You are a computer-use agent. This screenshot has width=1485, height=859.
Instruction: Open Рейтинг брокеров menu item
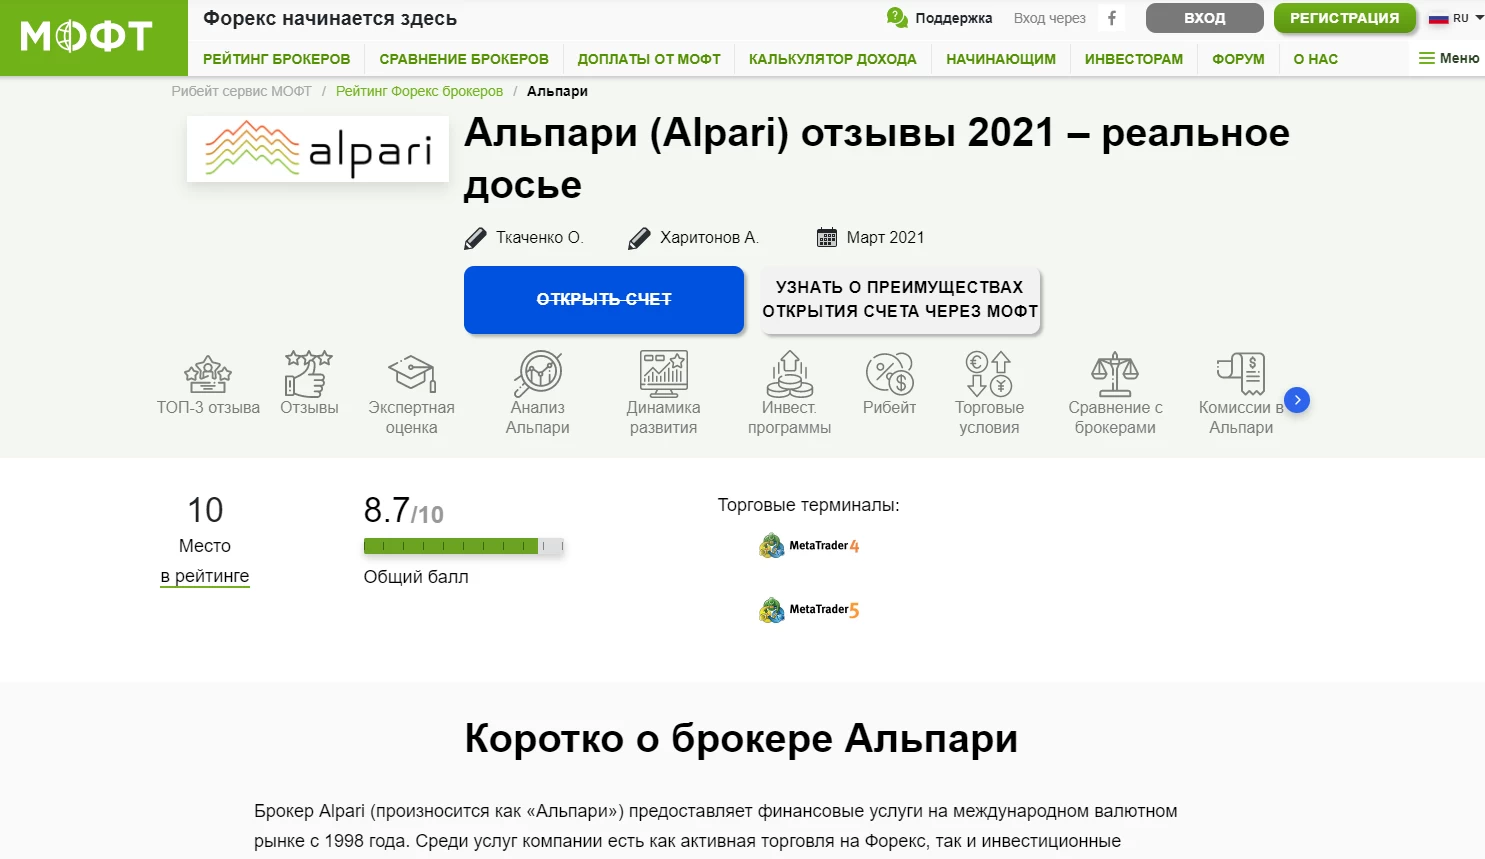pyautogui.click(x=276, y=59)
